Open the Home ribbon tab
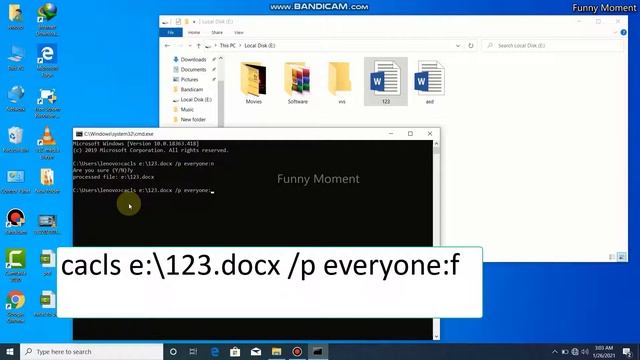This screenshot has width=640, height=360. (x=194, y=32)
